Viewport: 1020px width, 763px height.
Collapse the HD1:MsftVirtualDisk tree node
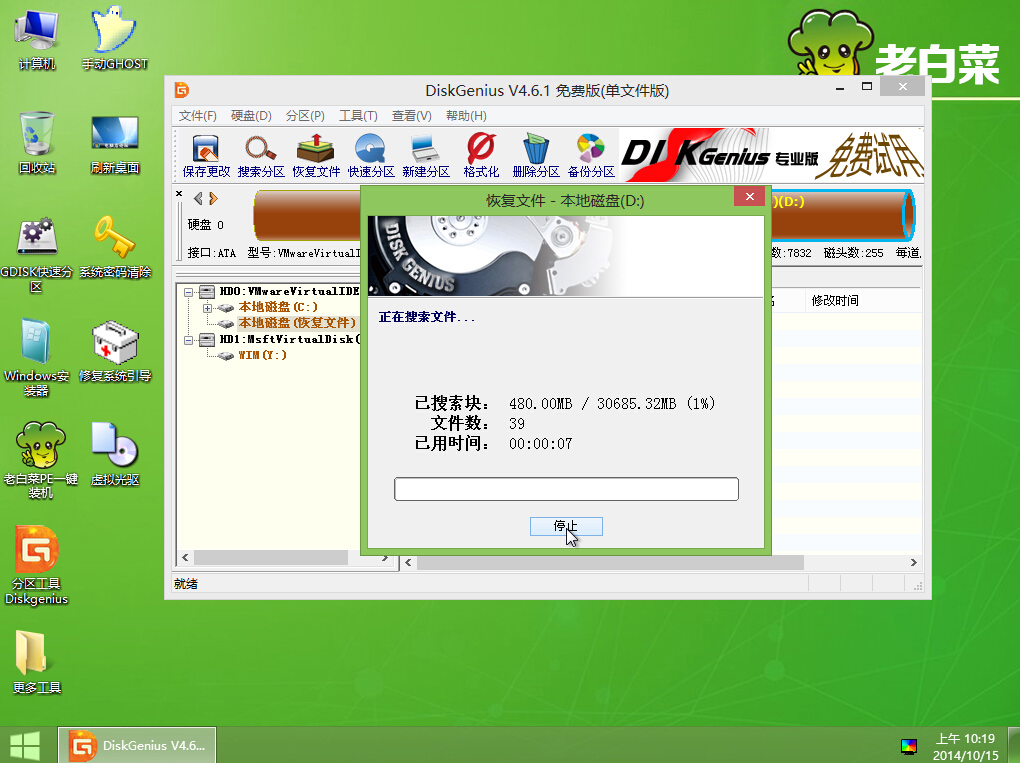pyautogui.click(x=189, y=340)
